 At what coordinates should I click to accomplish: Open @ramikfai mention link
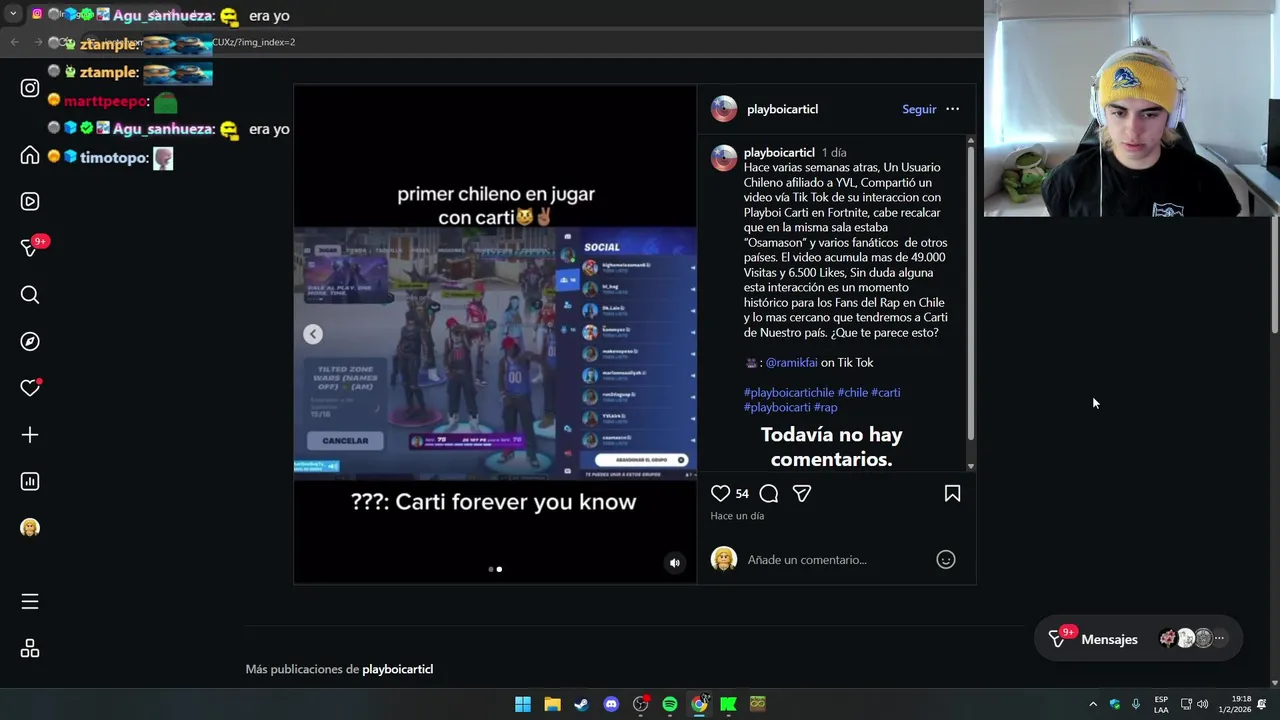pos(791,362)
